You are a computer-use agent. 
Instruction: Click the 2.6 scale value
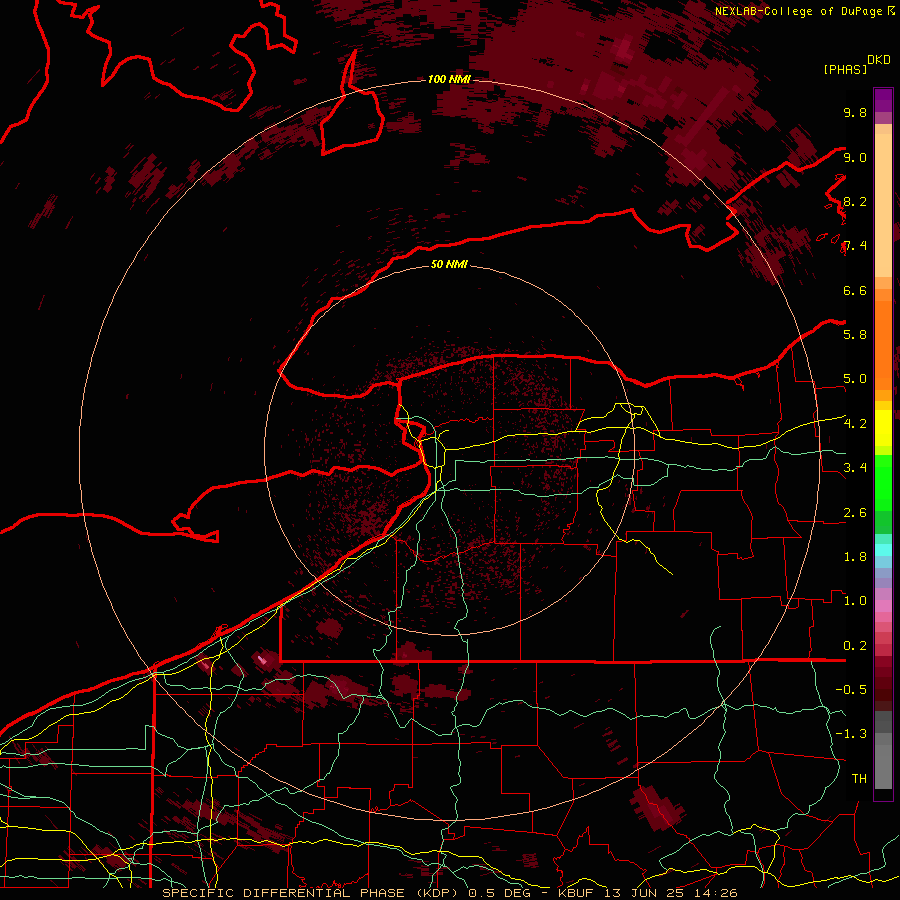(855, 512)
